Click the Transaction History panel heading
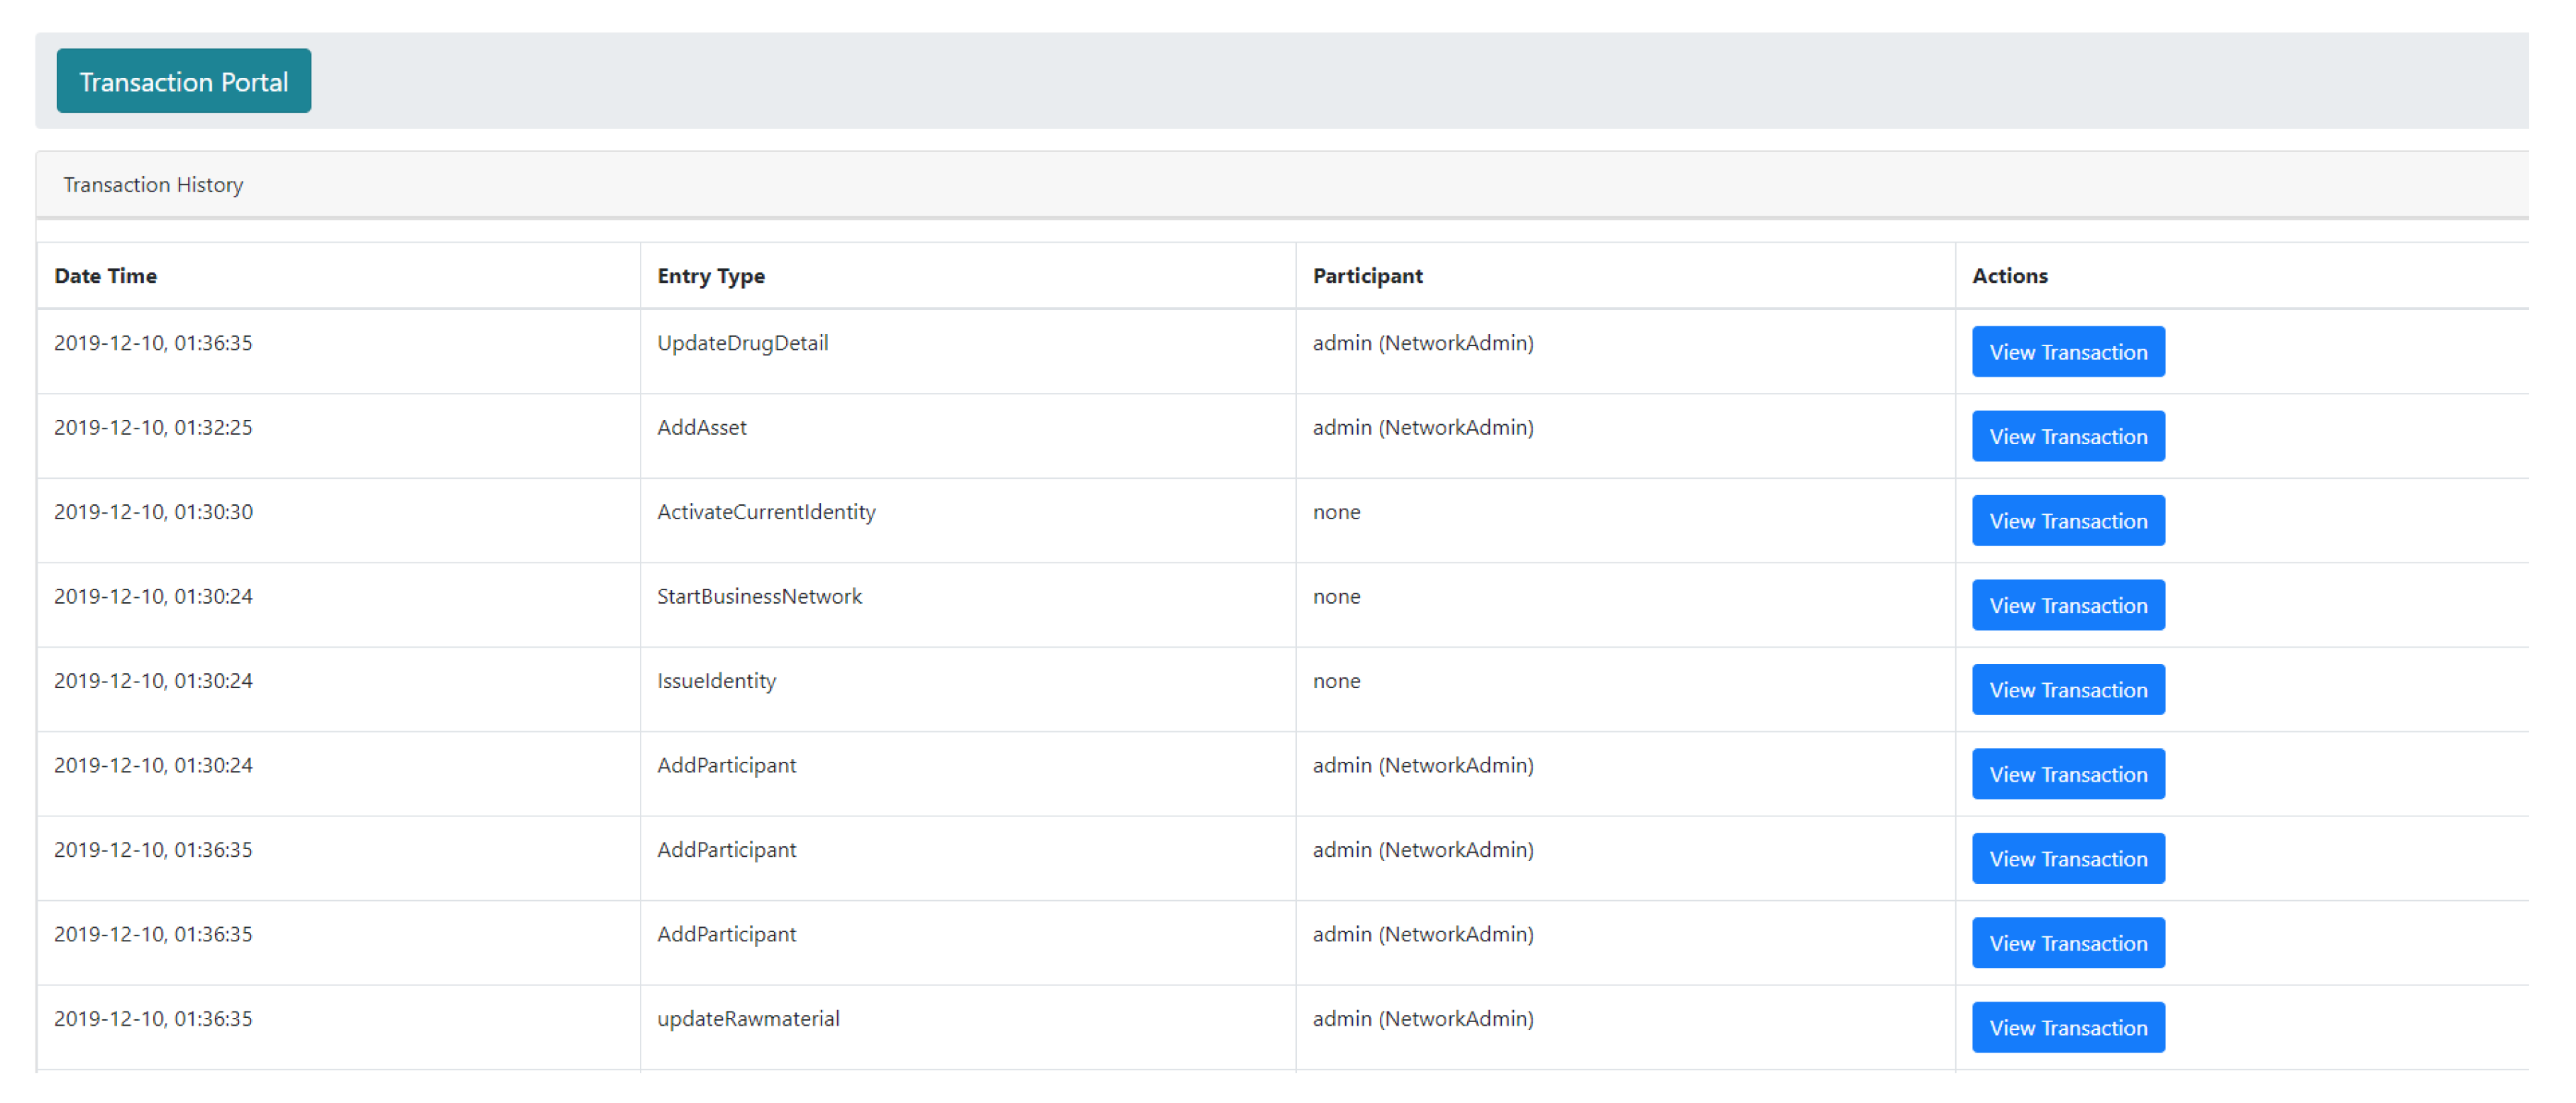2576x1103 pixels. tap(153, 185)
